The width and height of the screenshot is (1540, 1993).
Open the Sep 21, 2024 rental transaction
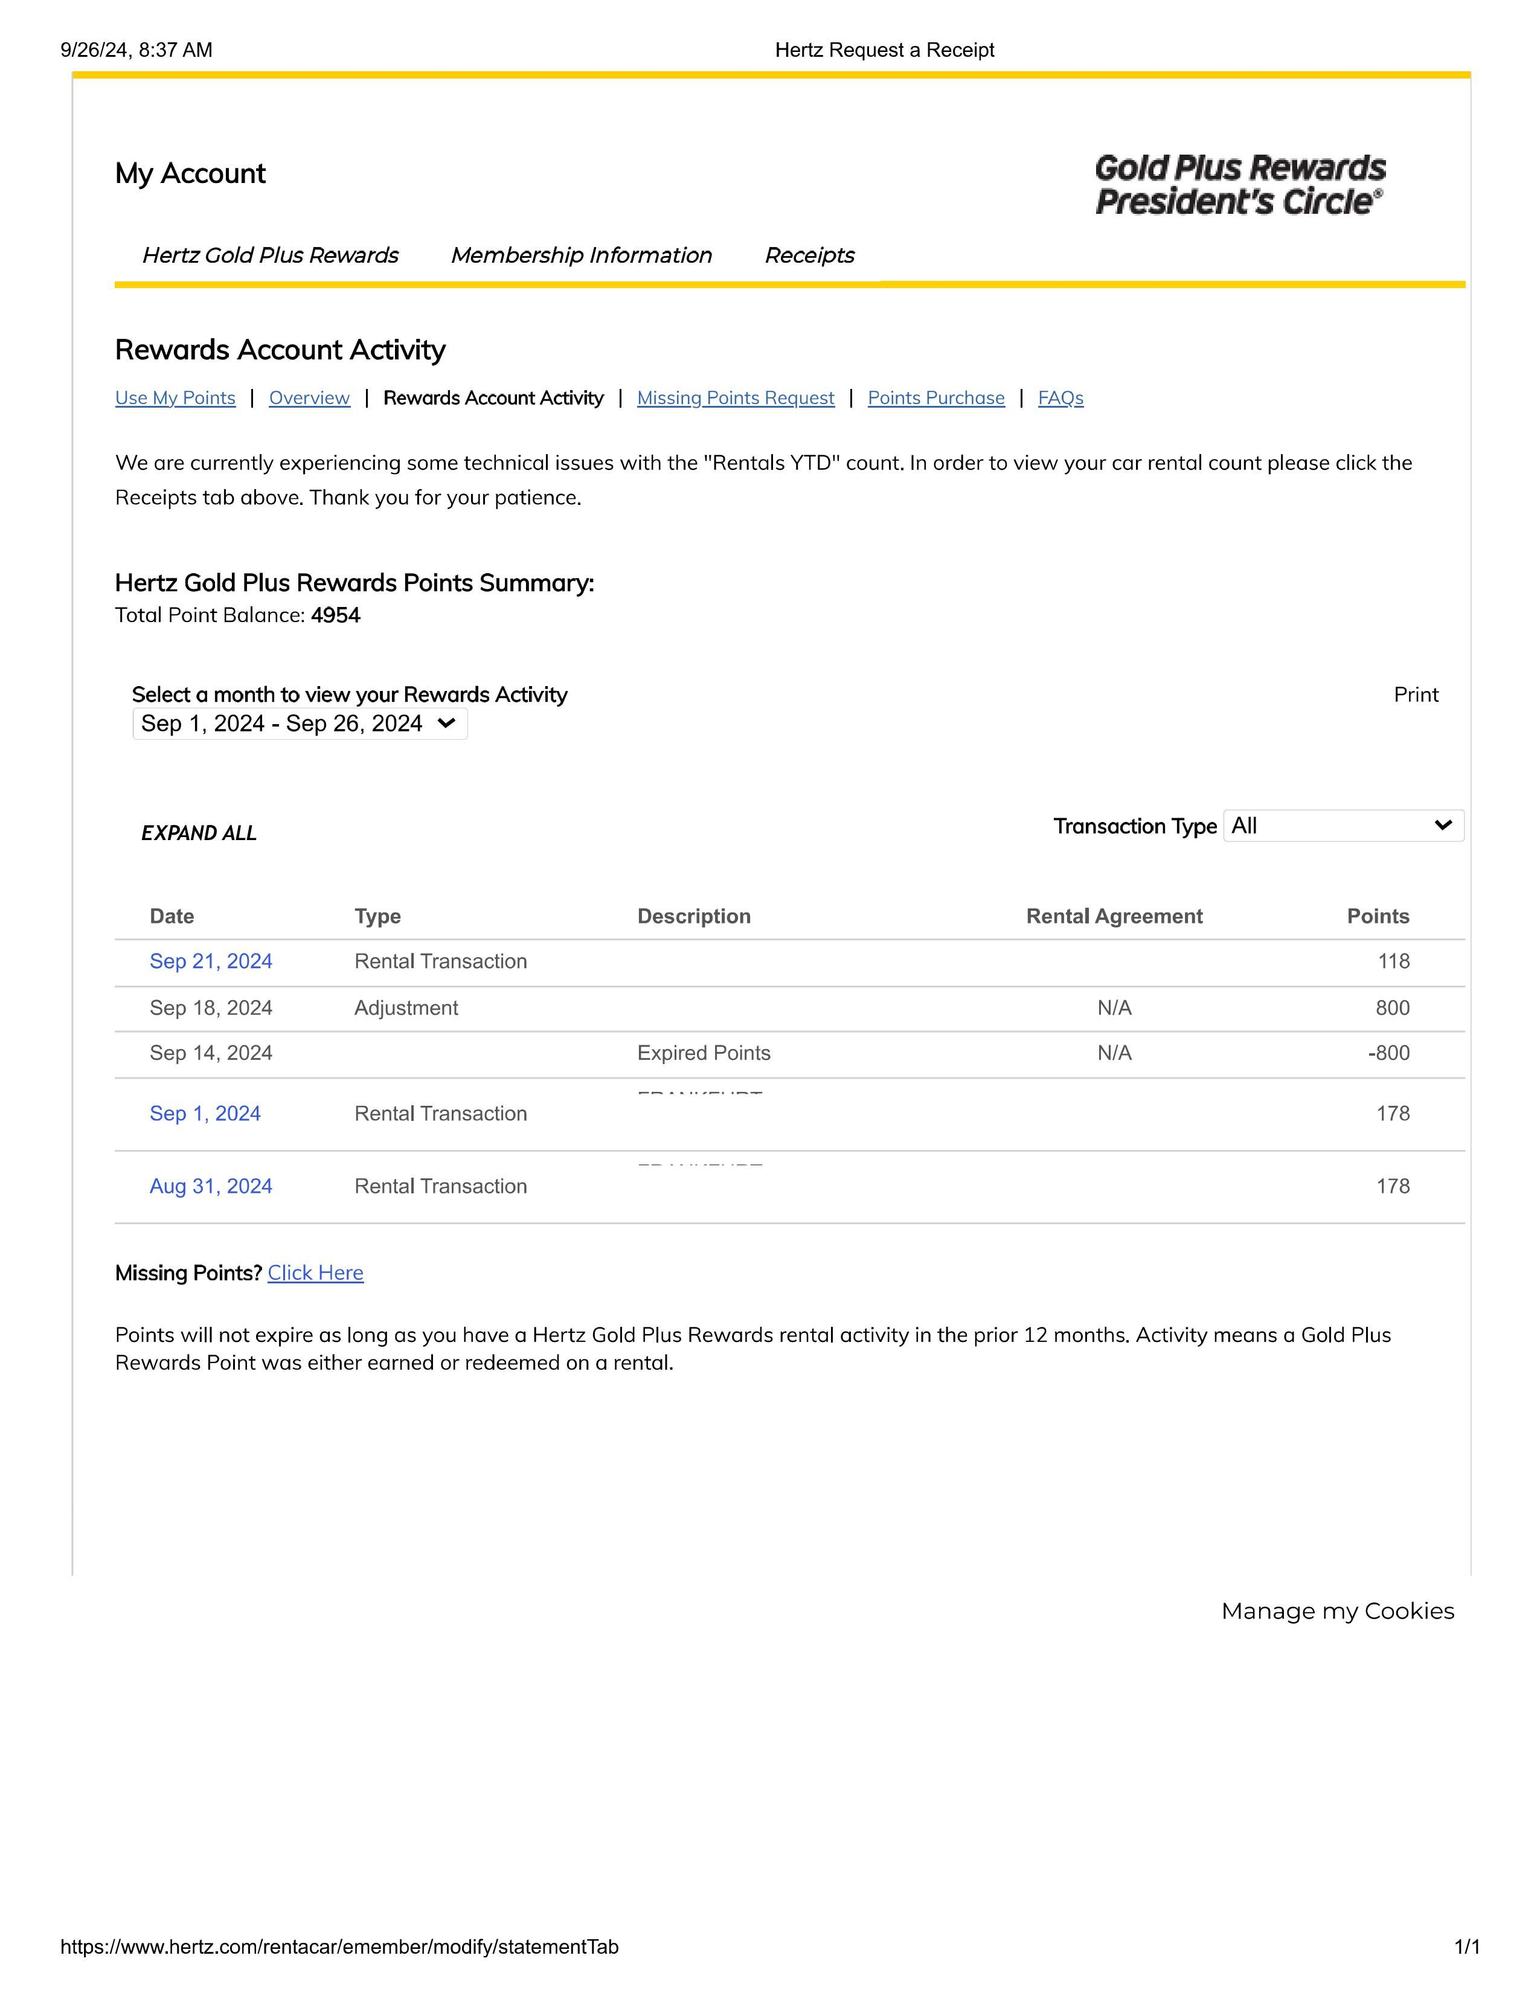click(211, 962)
